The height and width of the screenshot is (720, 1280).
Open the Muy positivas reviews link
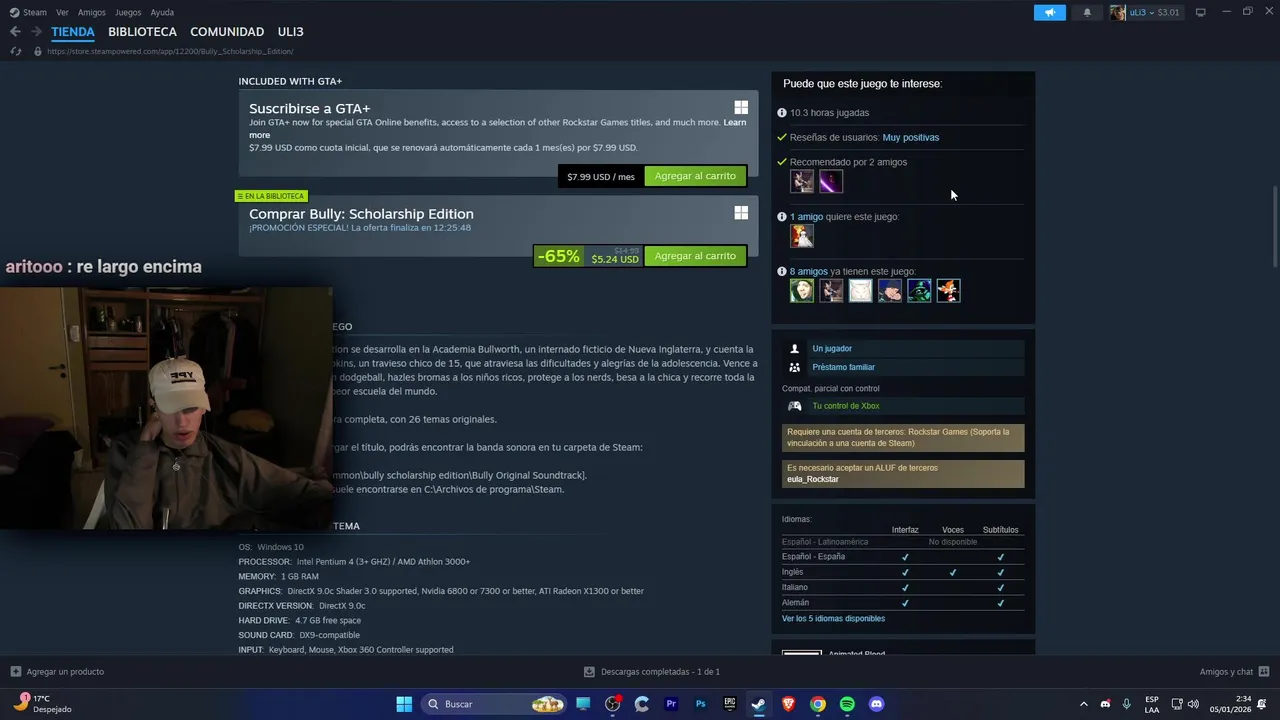(x=910, y=137)
